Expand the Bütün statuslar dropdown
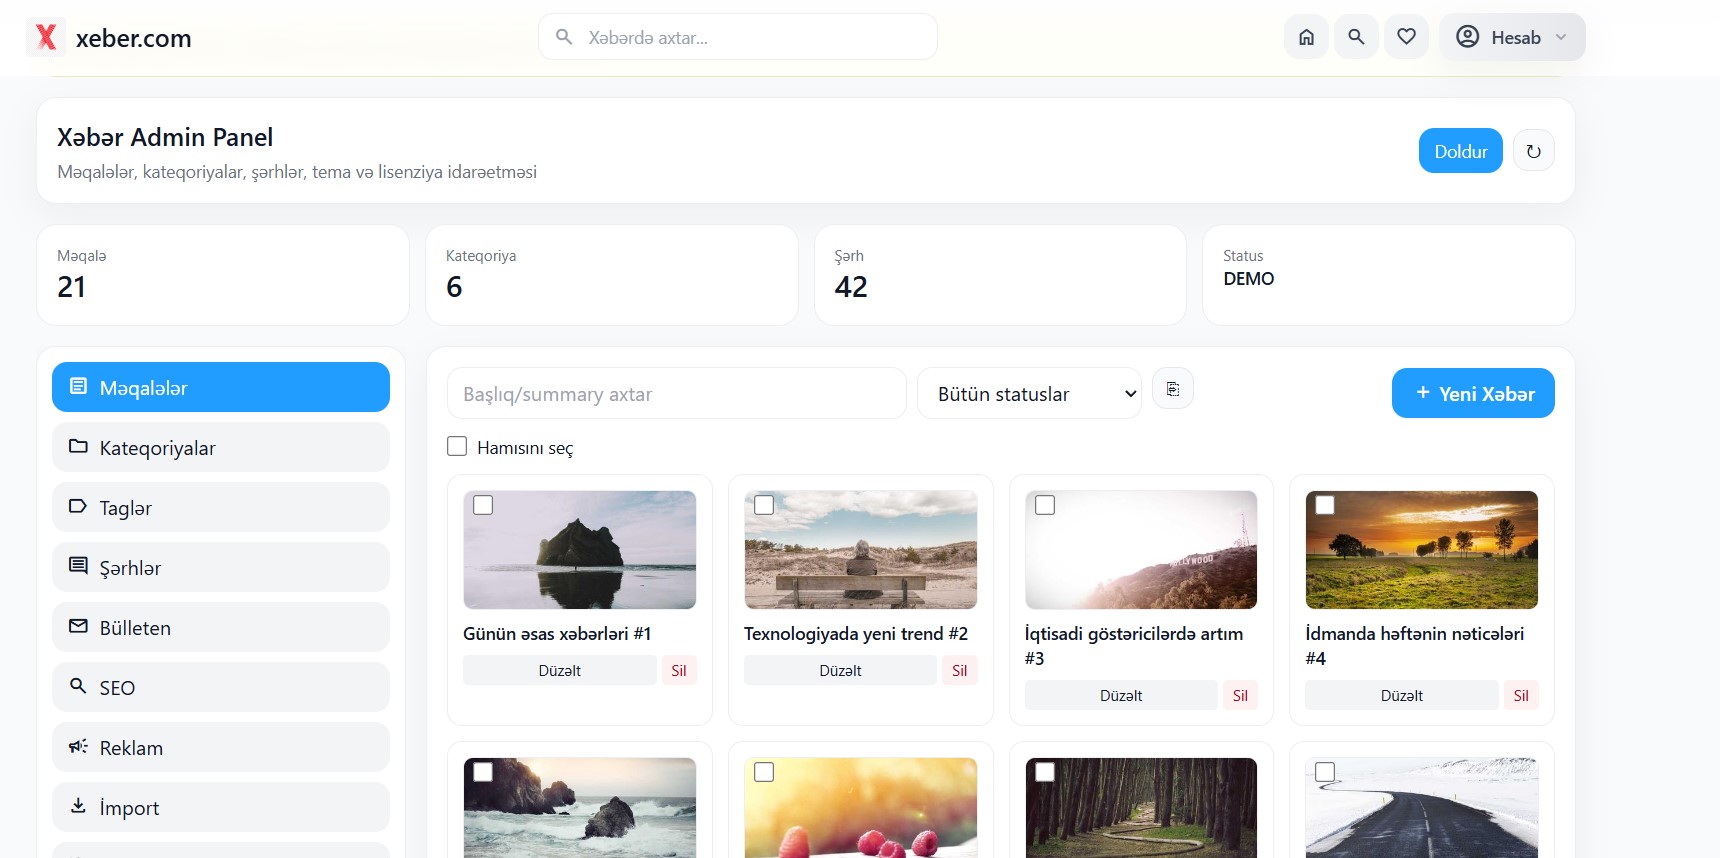 1029,394
